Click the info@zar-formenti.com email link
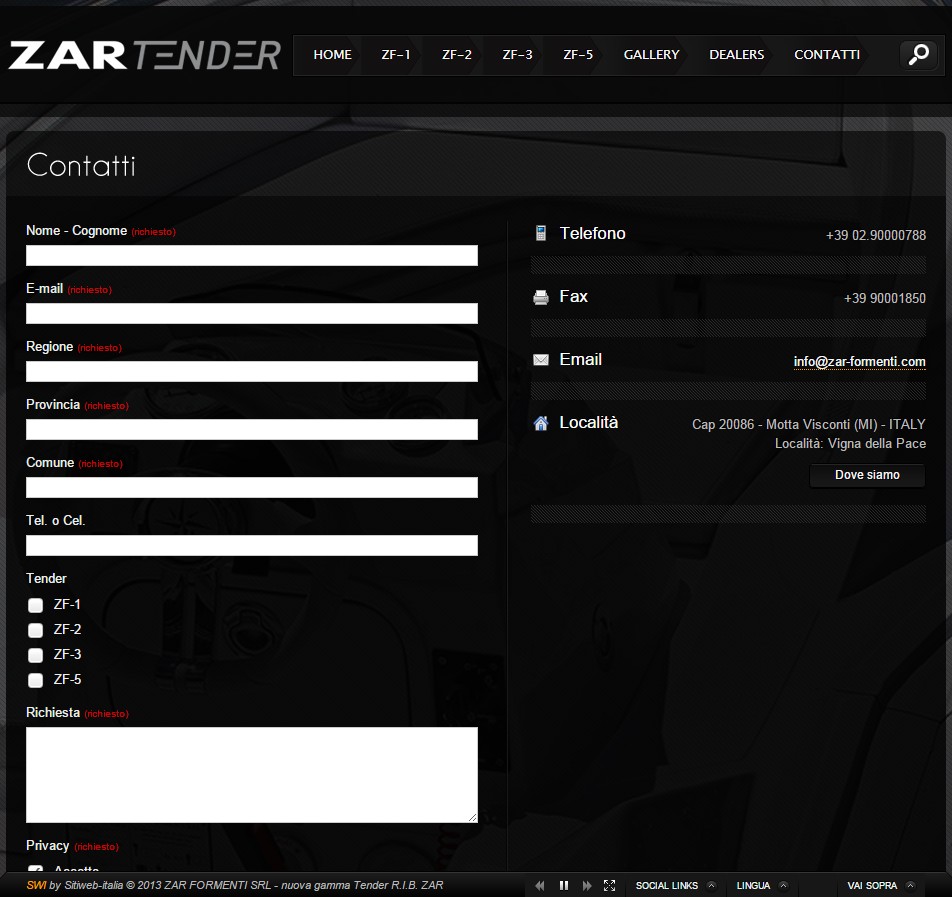The image size is (952, 897). [x=859, y=362]
